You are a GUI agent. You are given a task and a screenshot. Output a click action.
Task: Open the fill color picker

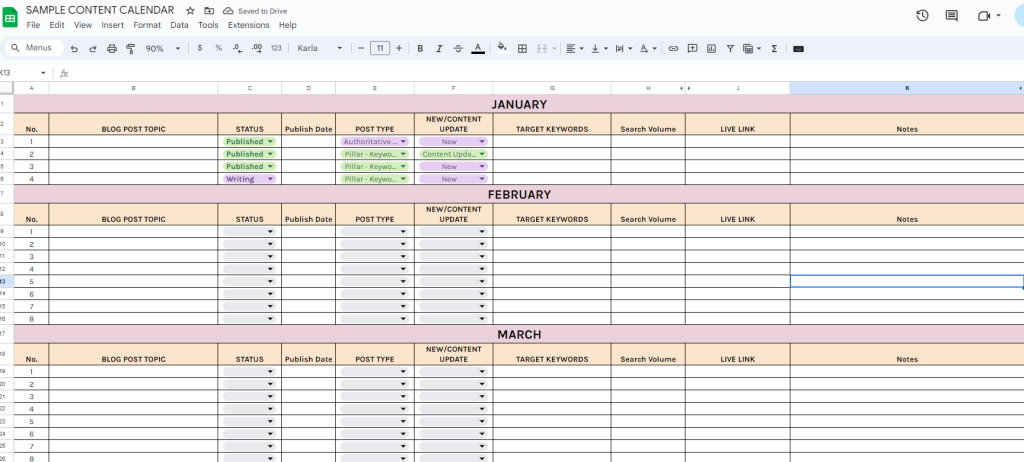(x=502, y=48)
